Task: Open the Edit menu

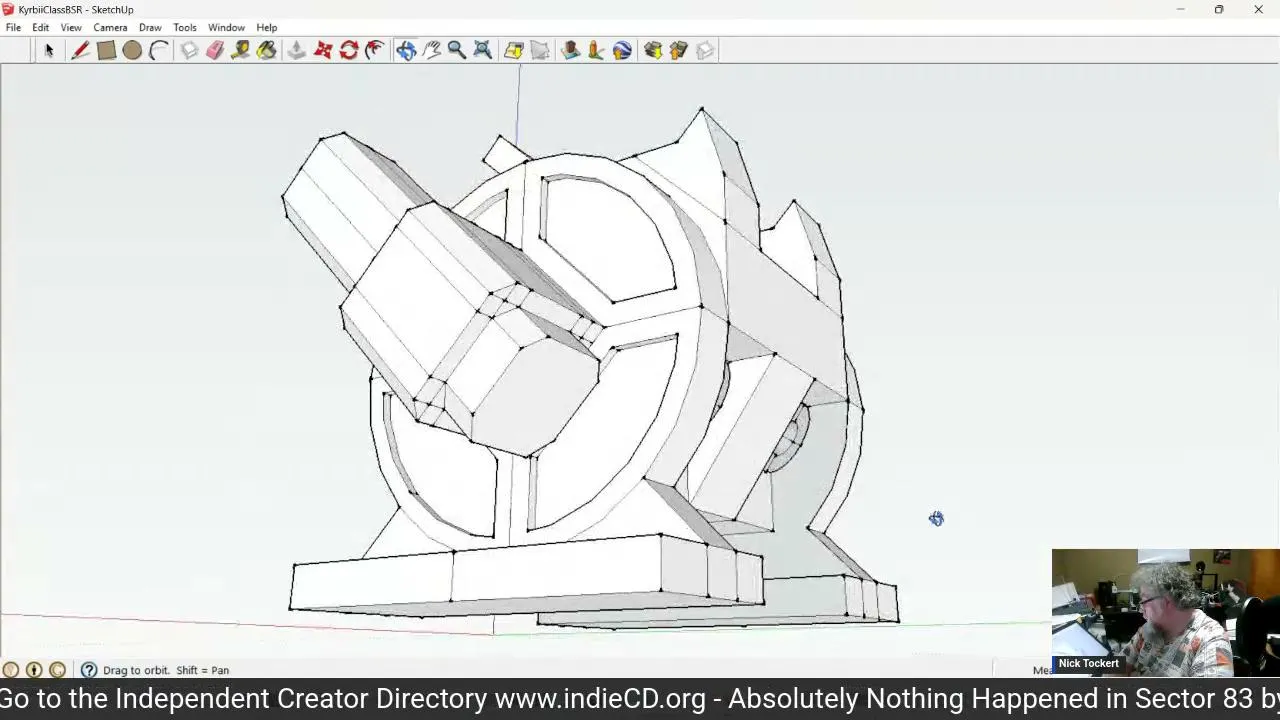Action: 40,27
